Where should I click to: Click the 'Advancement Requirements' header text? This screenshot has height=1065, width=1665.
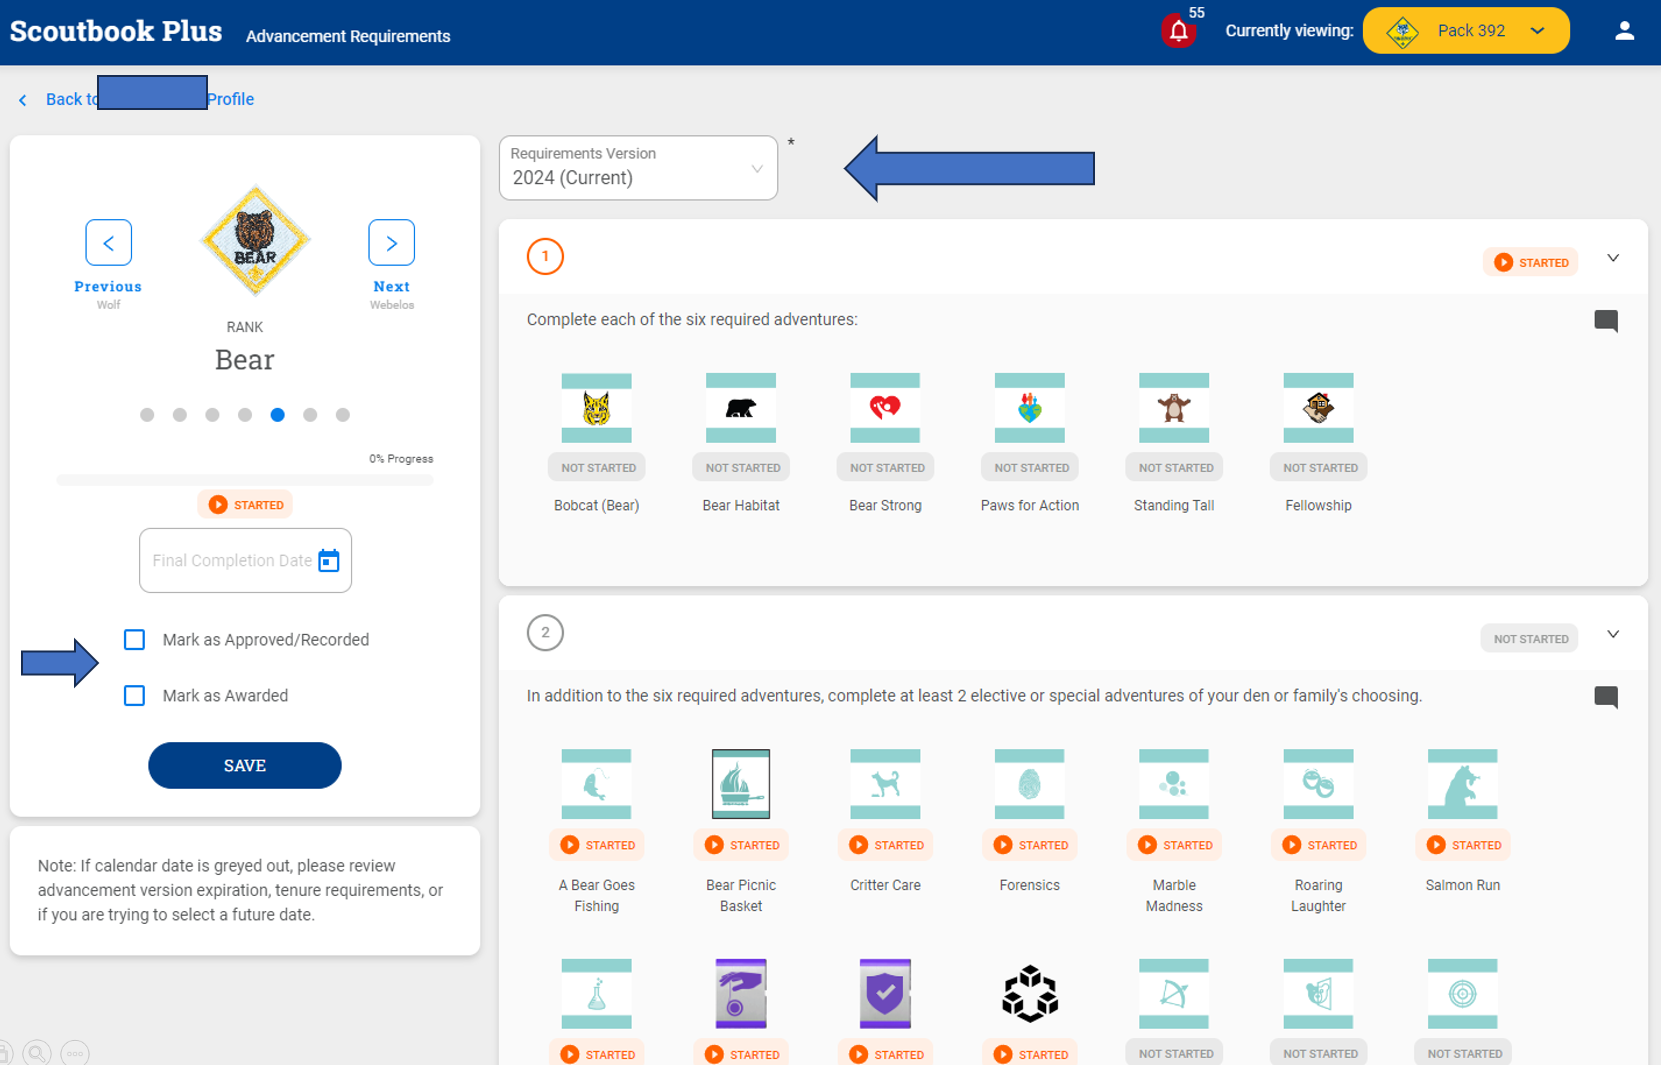[x=349, y=36]
